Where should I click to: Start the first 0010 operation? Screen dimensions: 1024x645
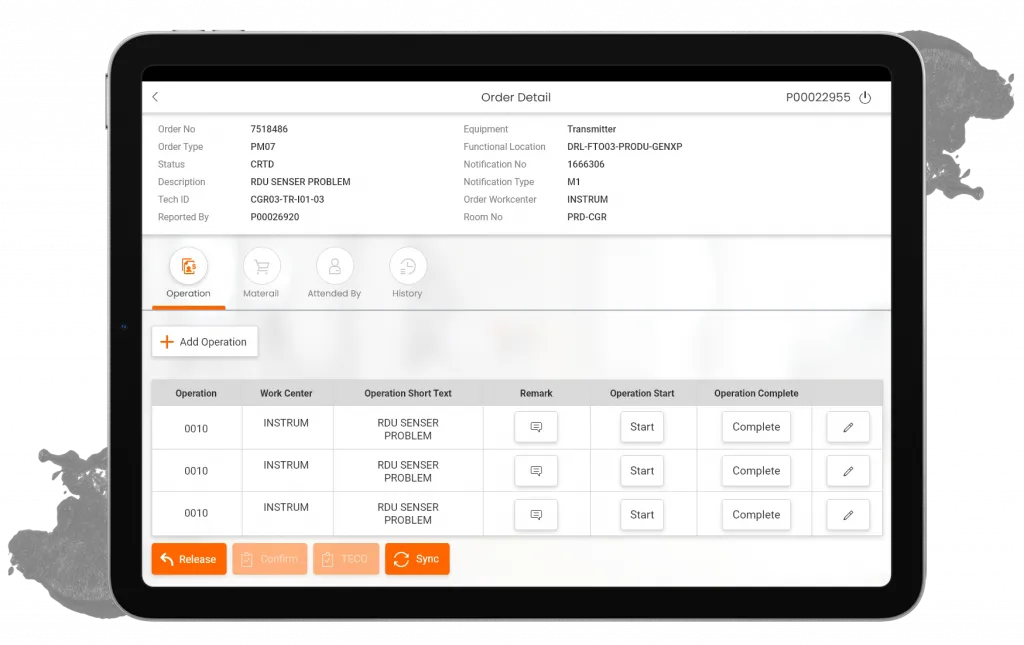coord(642,427)
